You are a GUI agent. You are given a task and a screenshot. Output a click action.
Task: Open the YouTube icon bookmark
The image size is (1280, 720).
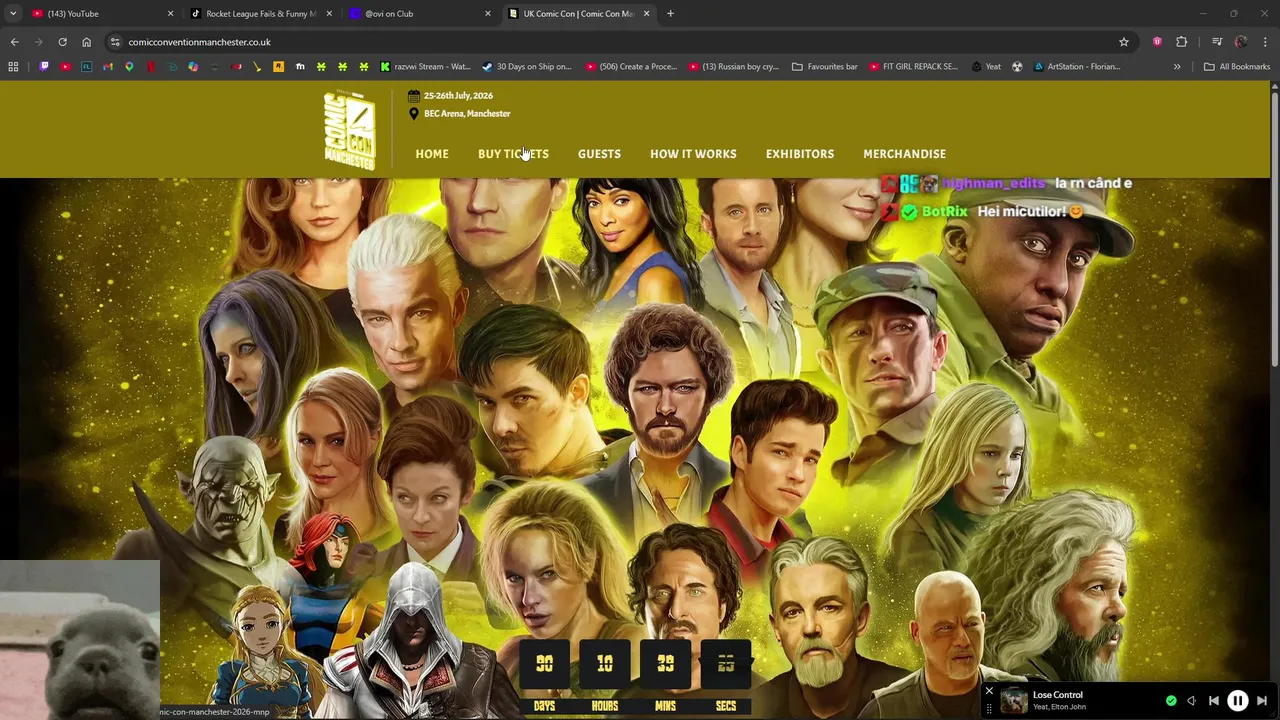click(65, 67)
